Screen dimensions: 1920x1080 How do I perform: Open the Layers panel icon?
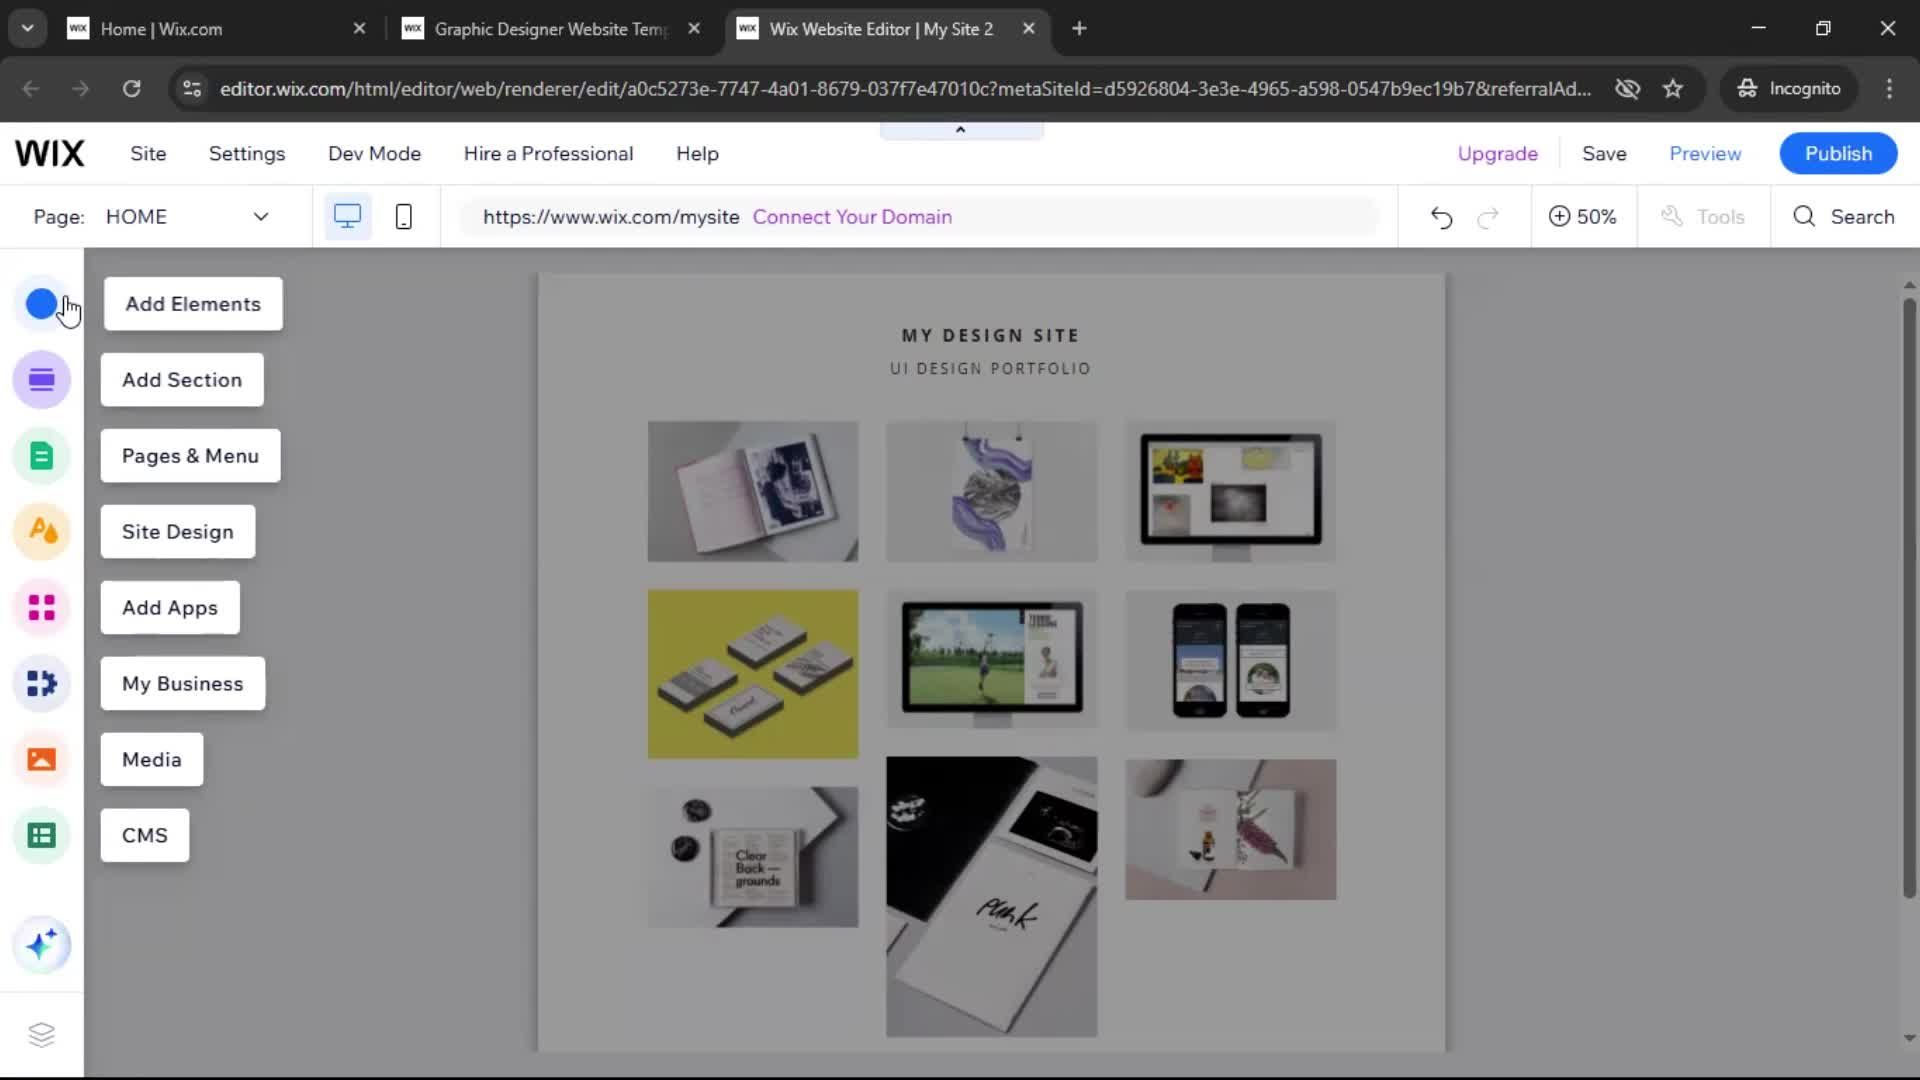(x=41, y=1034)
